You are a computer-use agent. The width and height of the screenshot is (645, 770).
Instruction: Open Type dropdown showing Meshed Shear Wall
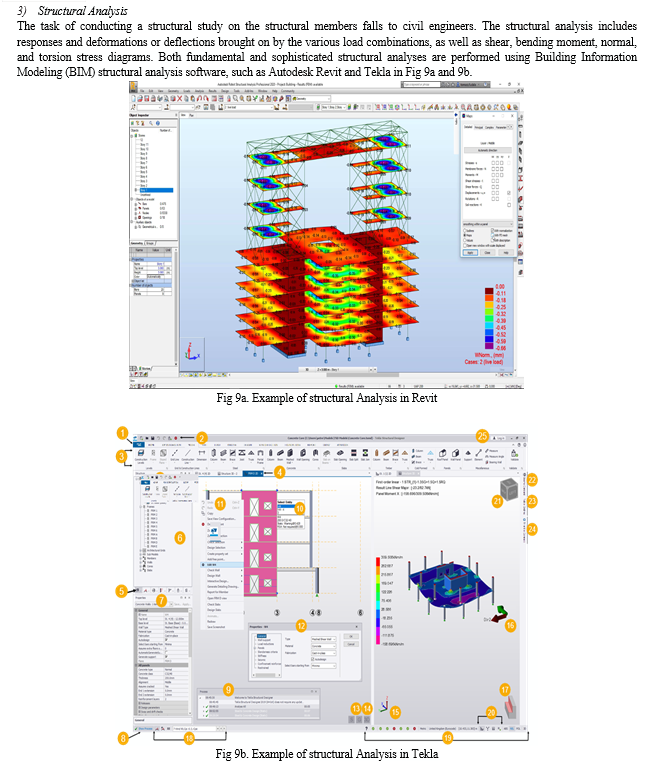324,639
